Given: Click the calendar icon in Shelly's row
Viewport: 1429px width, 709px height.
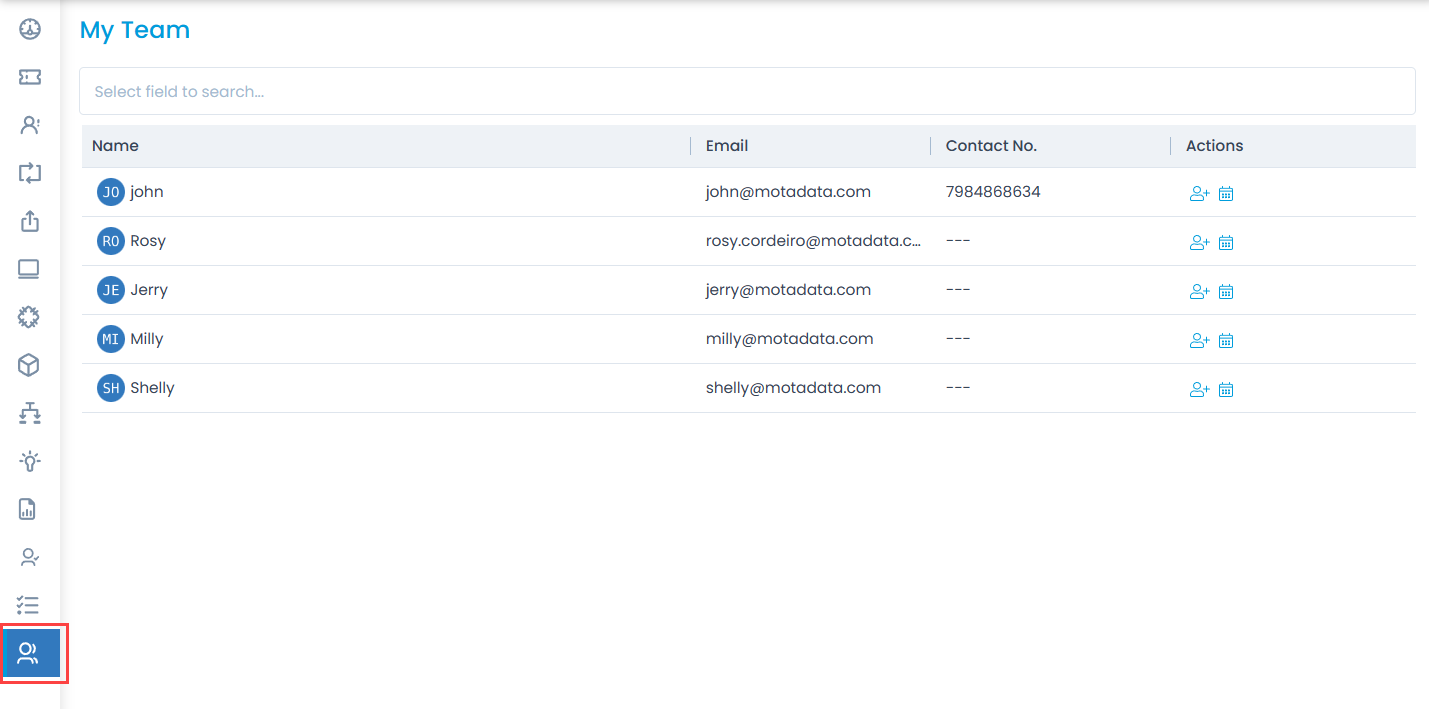Looking at the screenshot, I should (x=1226, y=390).
